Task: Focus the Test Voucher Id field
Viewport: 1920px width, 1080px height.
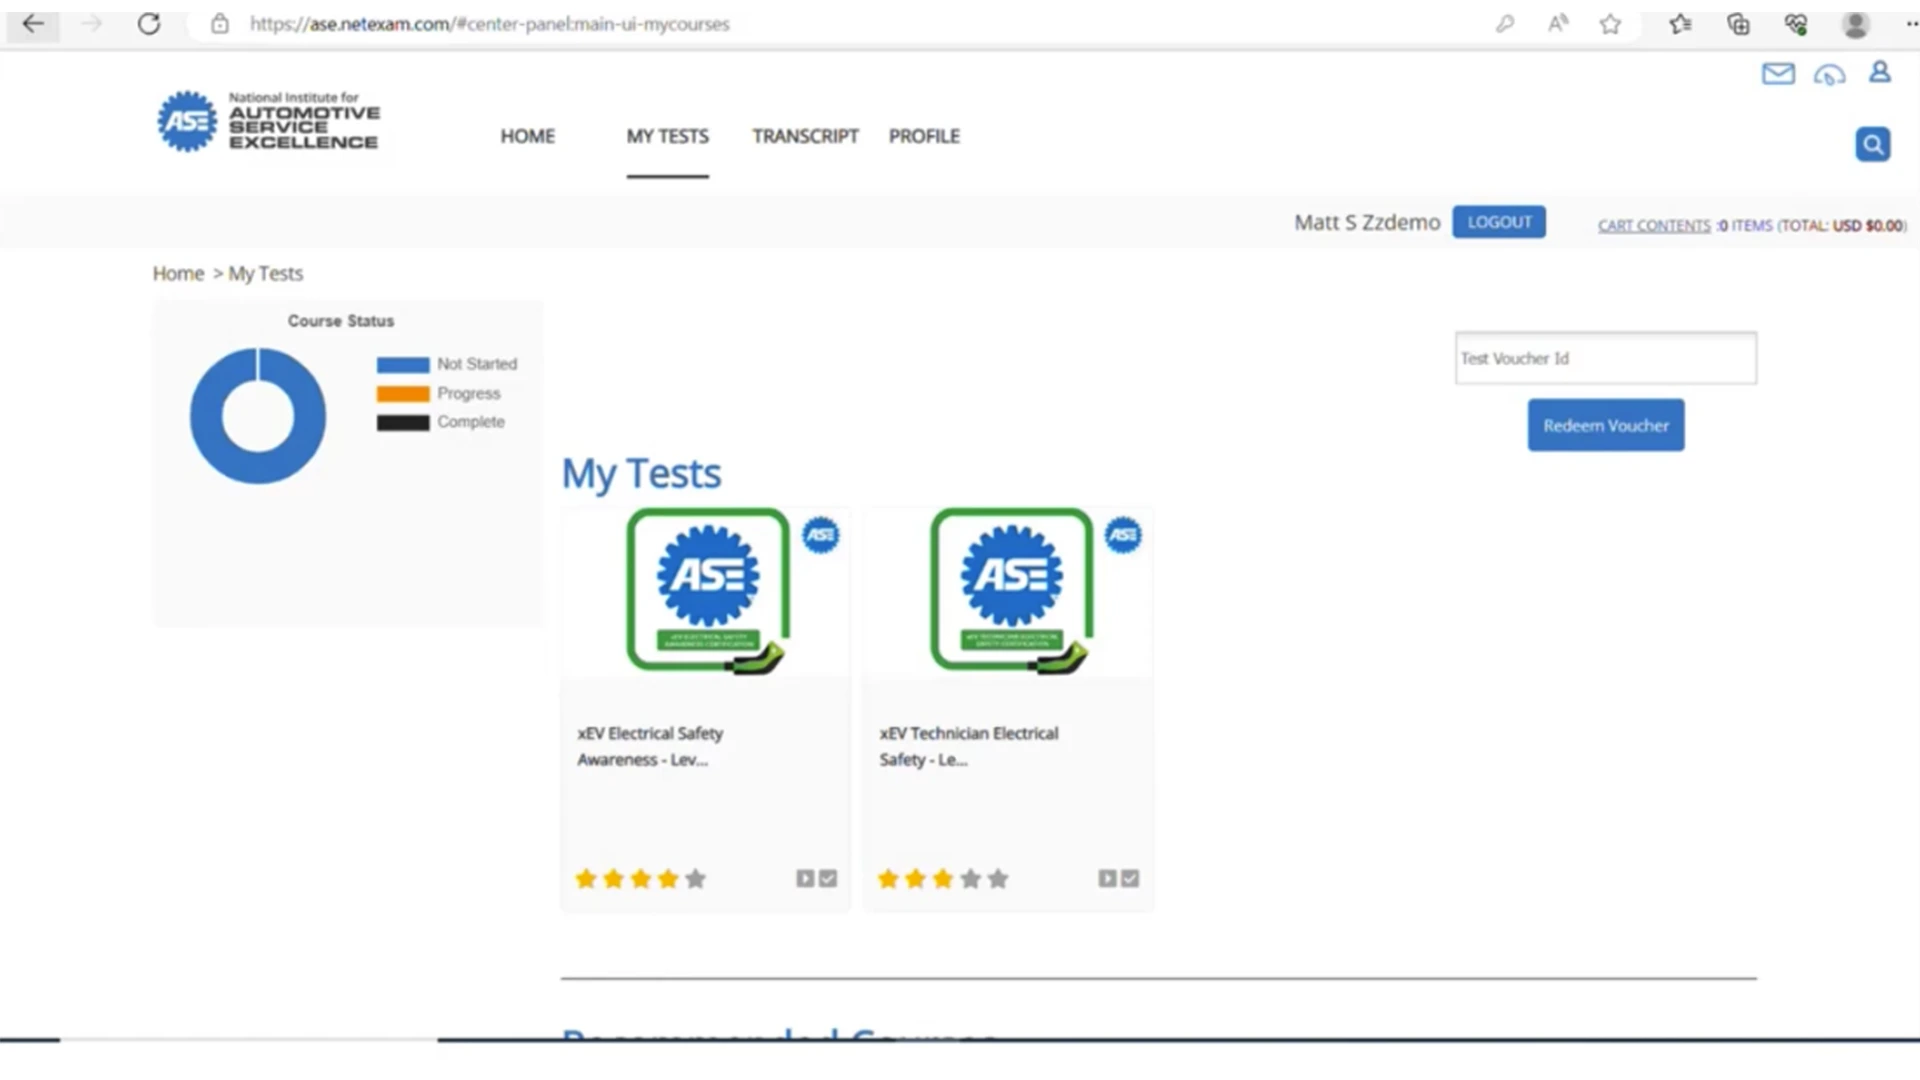Action: [x=1606, y=358]
